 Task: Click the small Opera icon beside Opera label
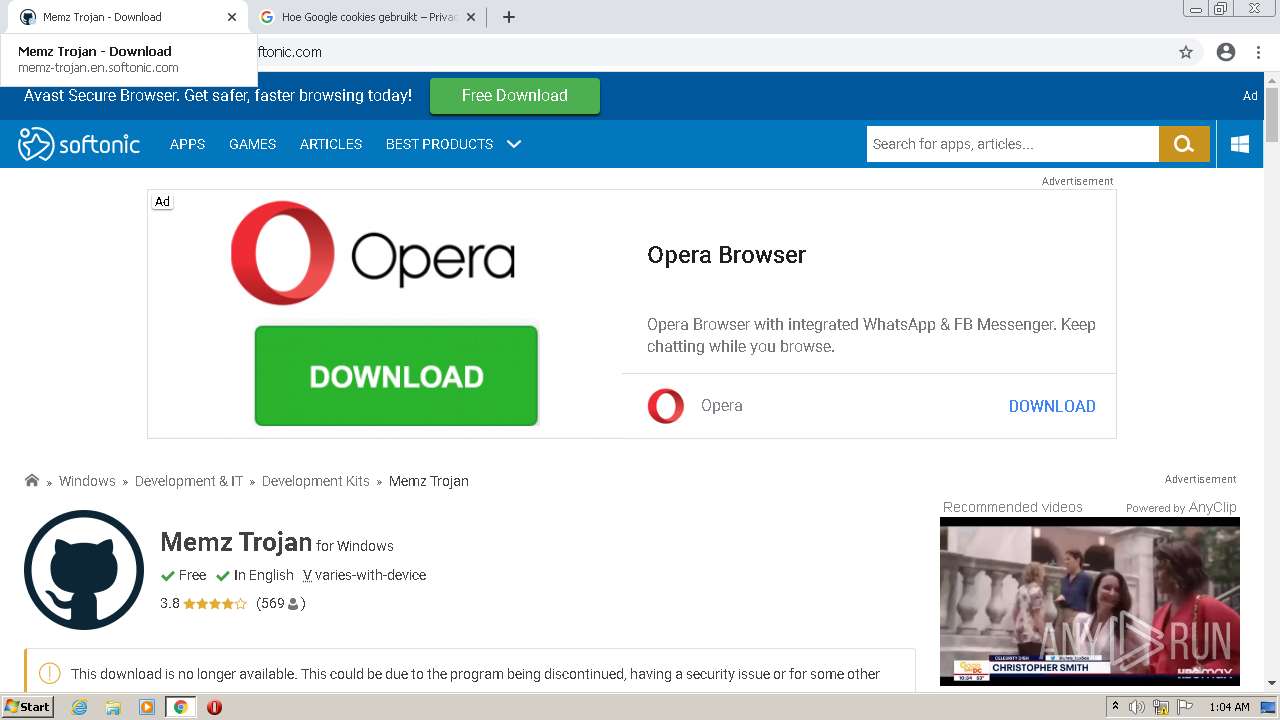(x=666, y=406)
